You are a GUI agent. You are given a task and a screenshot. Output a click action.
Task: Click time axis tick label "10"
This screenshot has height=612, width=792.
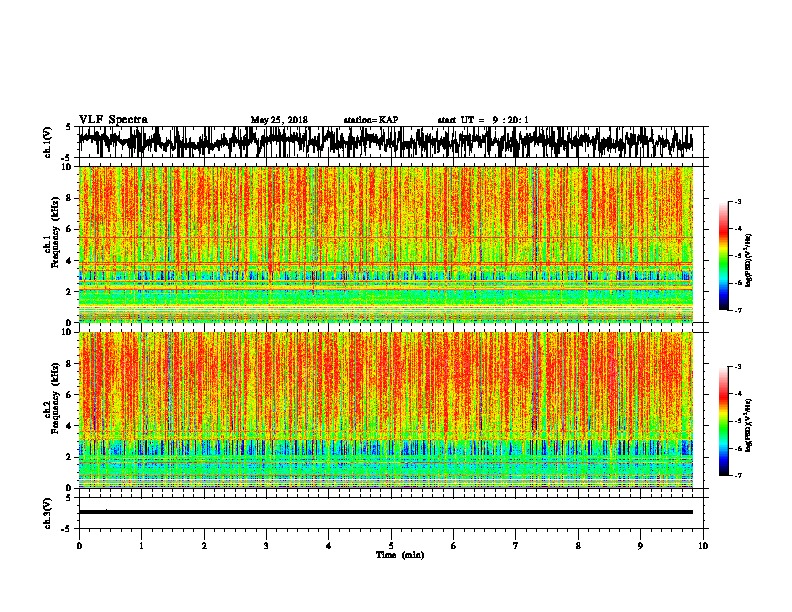pos(703,546)
